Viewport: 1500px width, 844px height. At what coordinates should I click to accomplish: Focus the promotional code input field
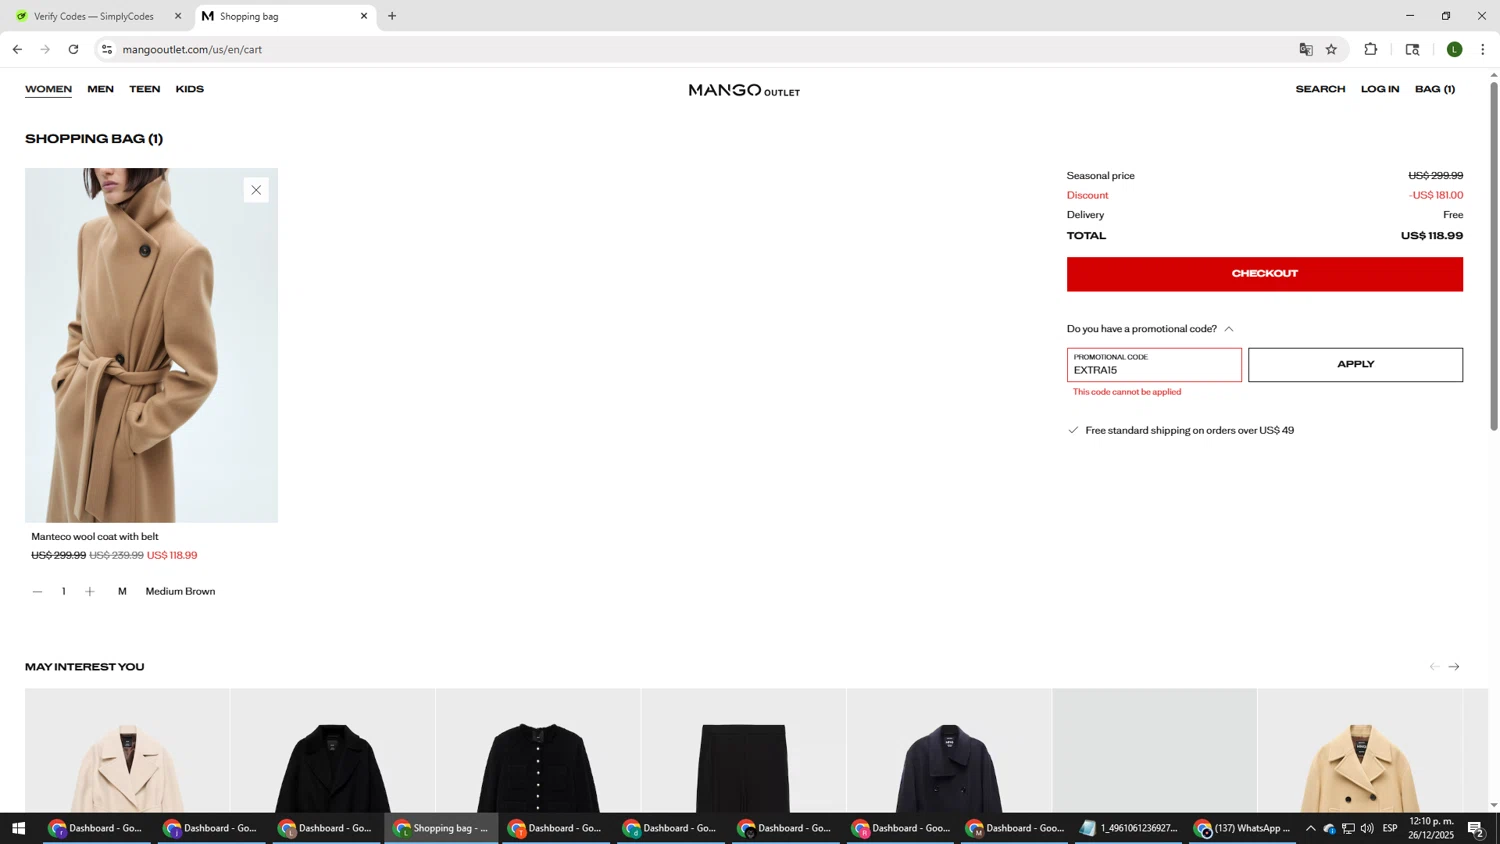coord(1154,365)
